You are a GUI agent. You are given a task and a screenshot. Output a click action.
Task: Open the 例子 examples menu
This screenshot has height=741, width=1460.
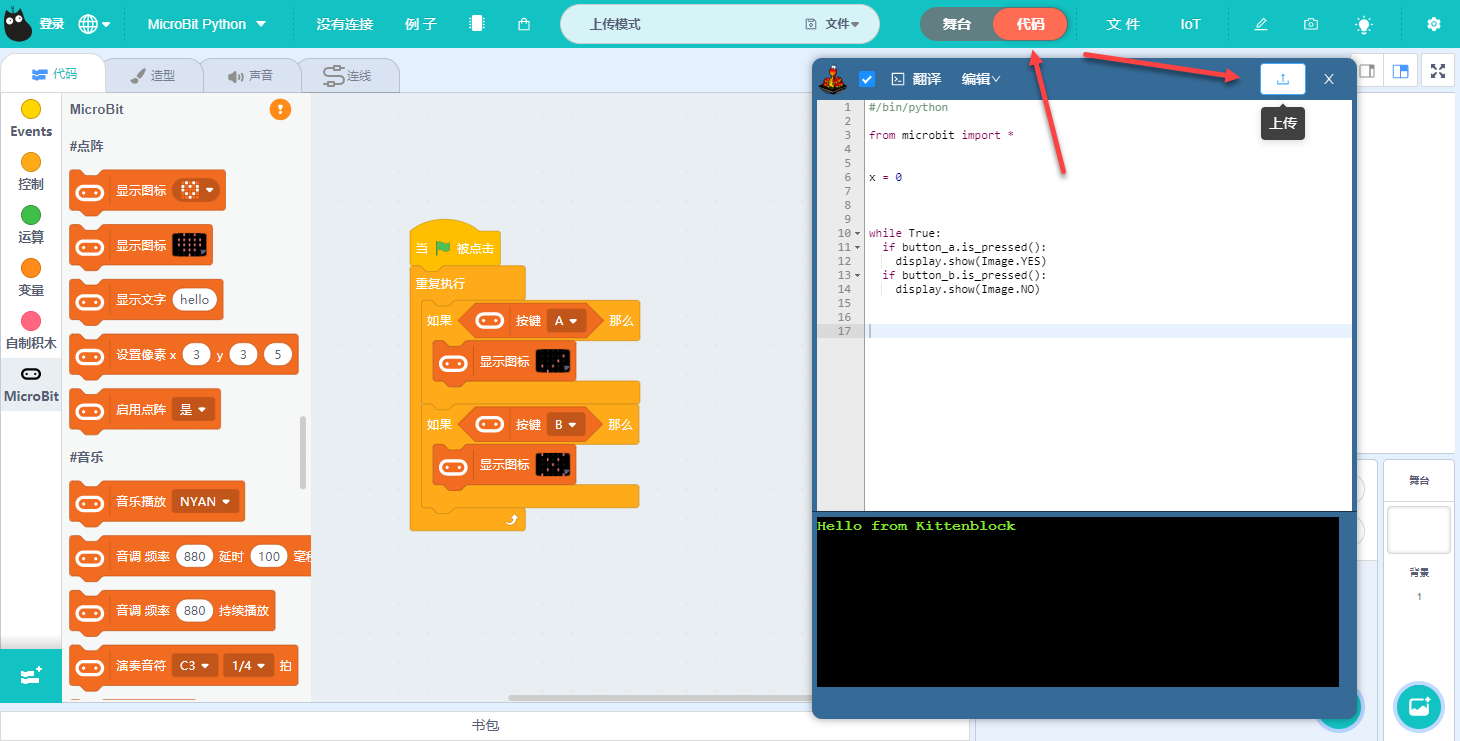(421, 24)
